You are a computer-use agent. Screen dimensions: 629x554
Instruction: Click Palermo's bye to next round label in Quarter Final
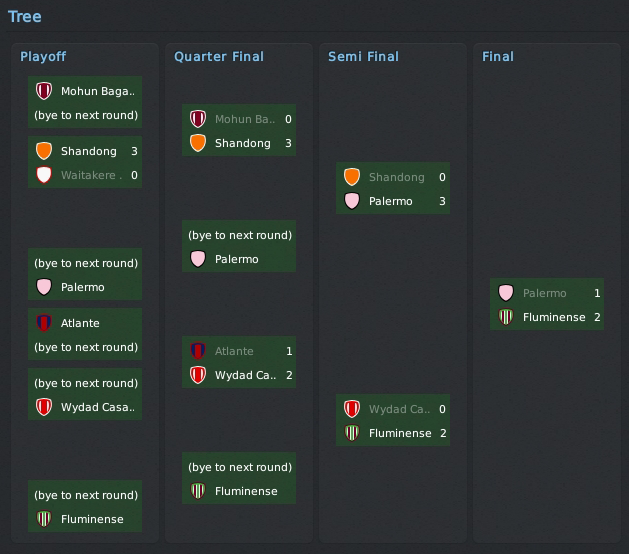tap(240, 235)
